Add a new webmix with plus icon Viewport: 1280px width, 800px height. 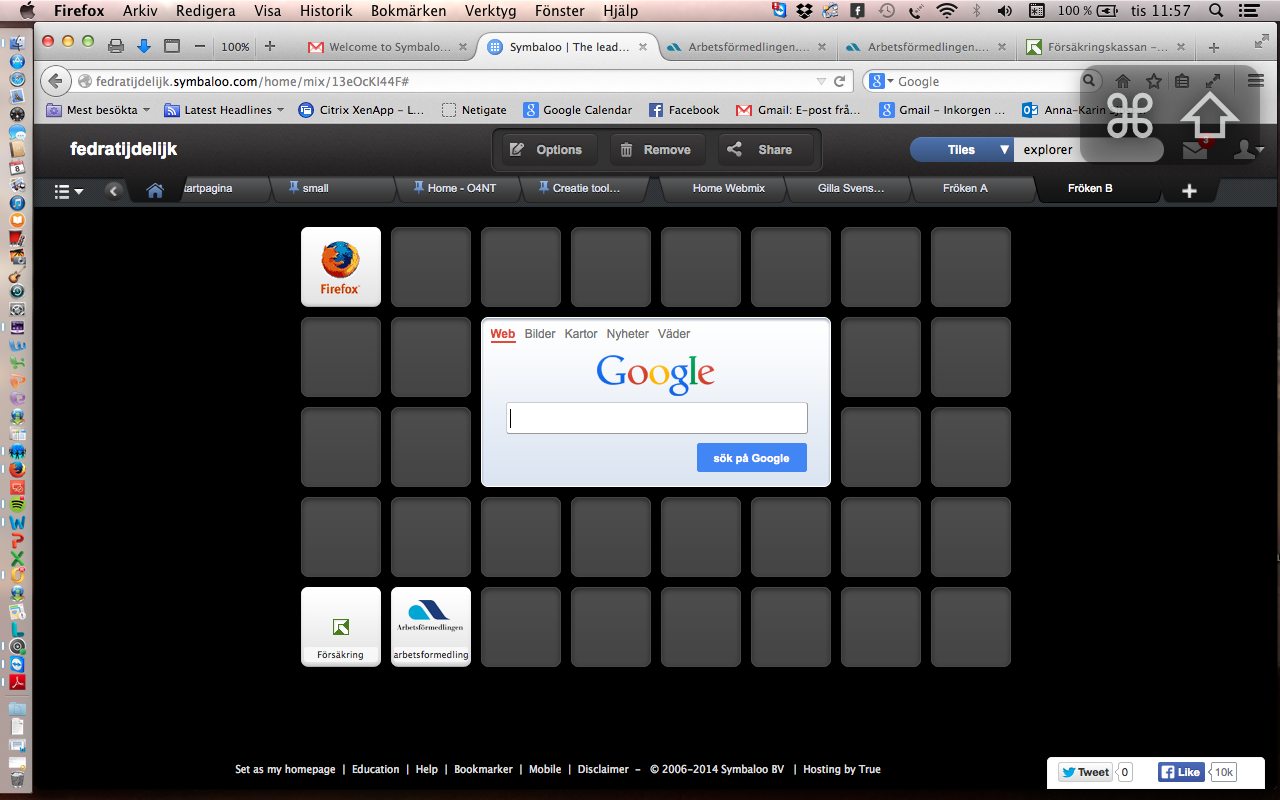click(x=1189, y=190)
